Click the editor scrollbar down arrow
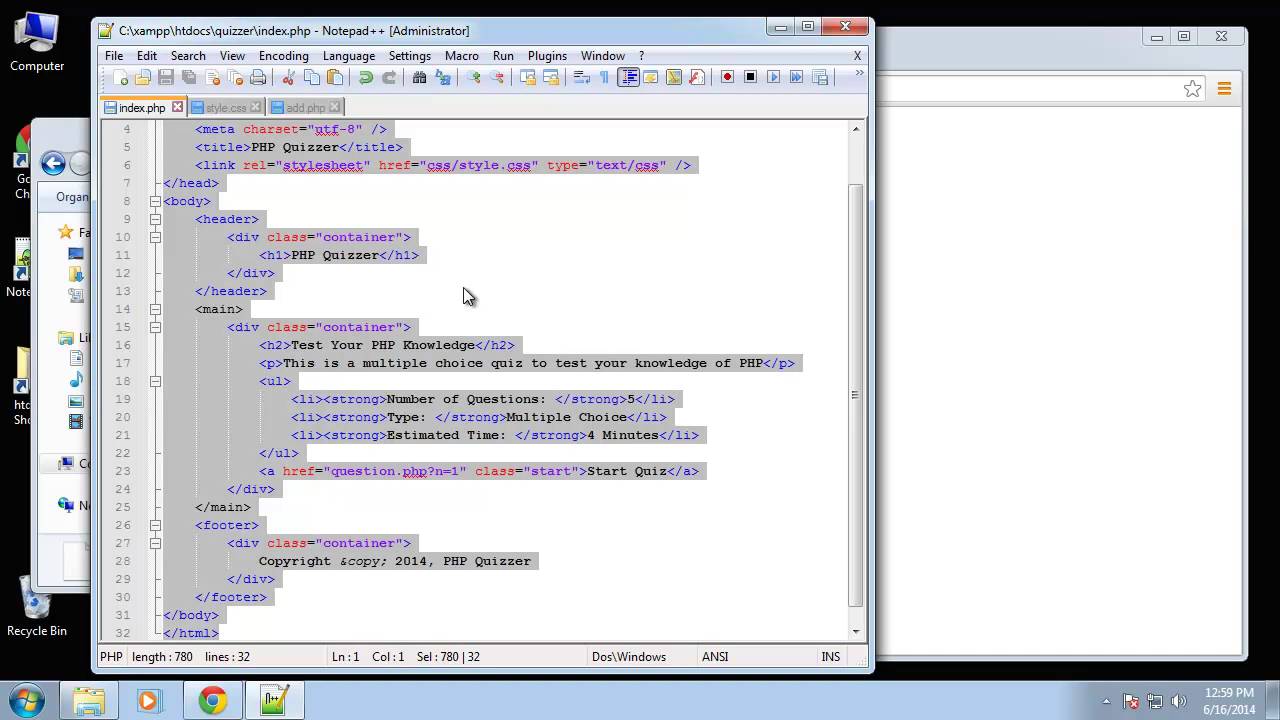This screenshot has width=1280, height=720. pyautogui.click(x=856, y=632)
